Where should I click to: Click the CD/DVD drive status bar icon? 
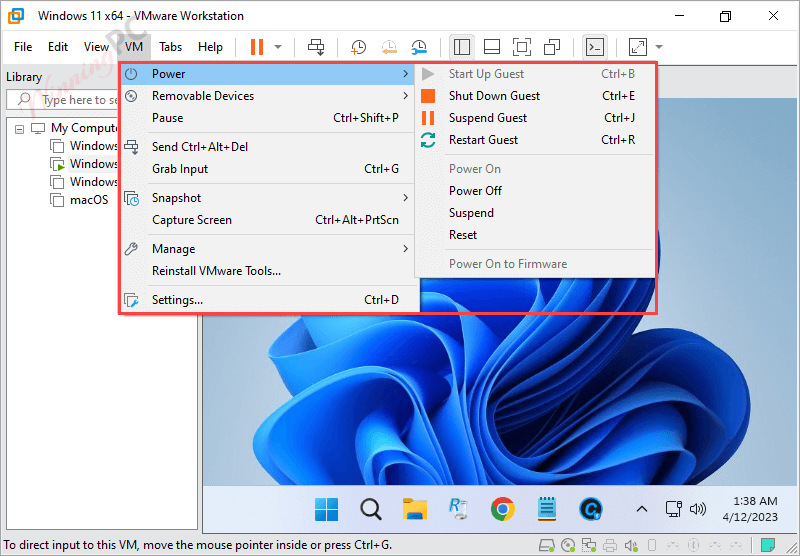coord(568,546)
